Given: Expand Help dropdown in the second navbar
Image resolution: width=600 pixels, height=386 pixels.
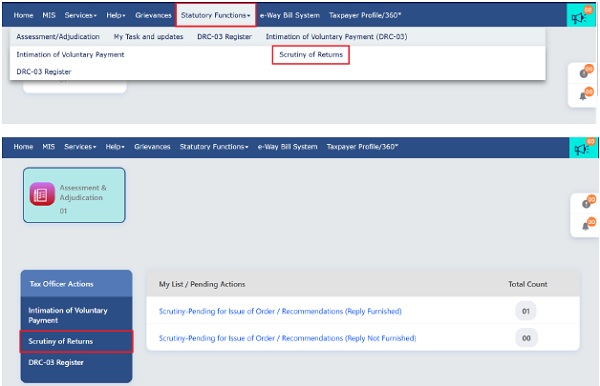Looking at the screenshot, I should tap(115, 147).
